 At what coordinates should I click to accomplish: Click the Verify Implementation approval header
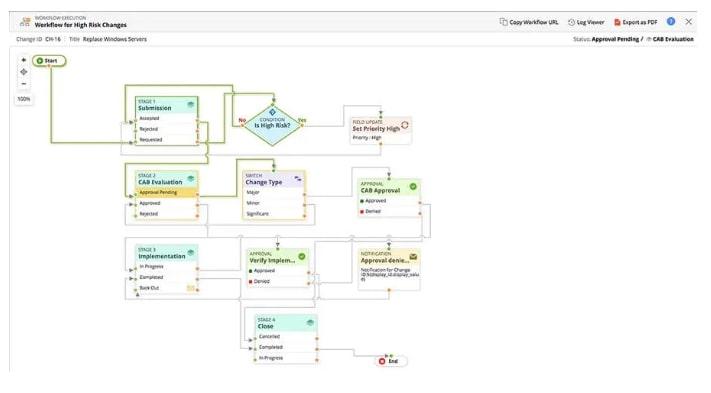[x=278, y=257]
